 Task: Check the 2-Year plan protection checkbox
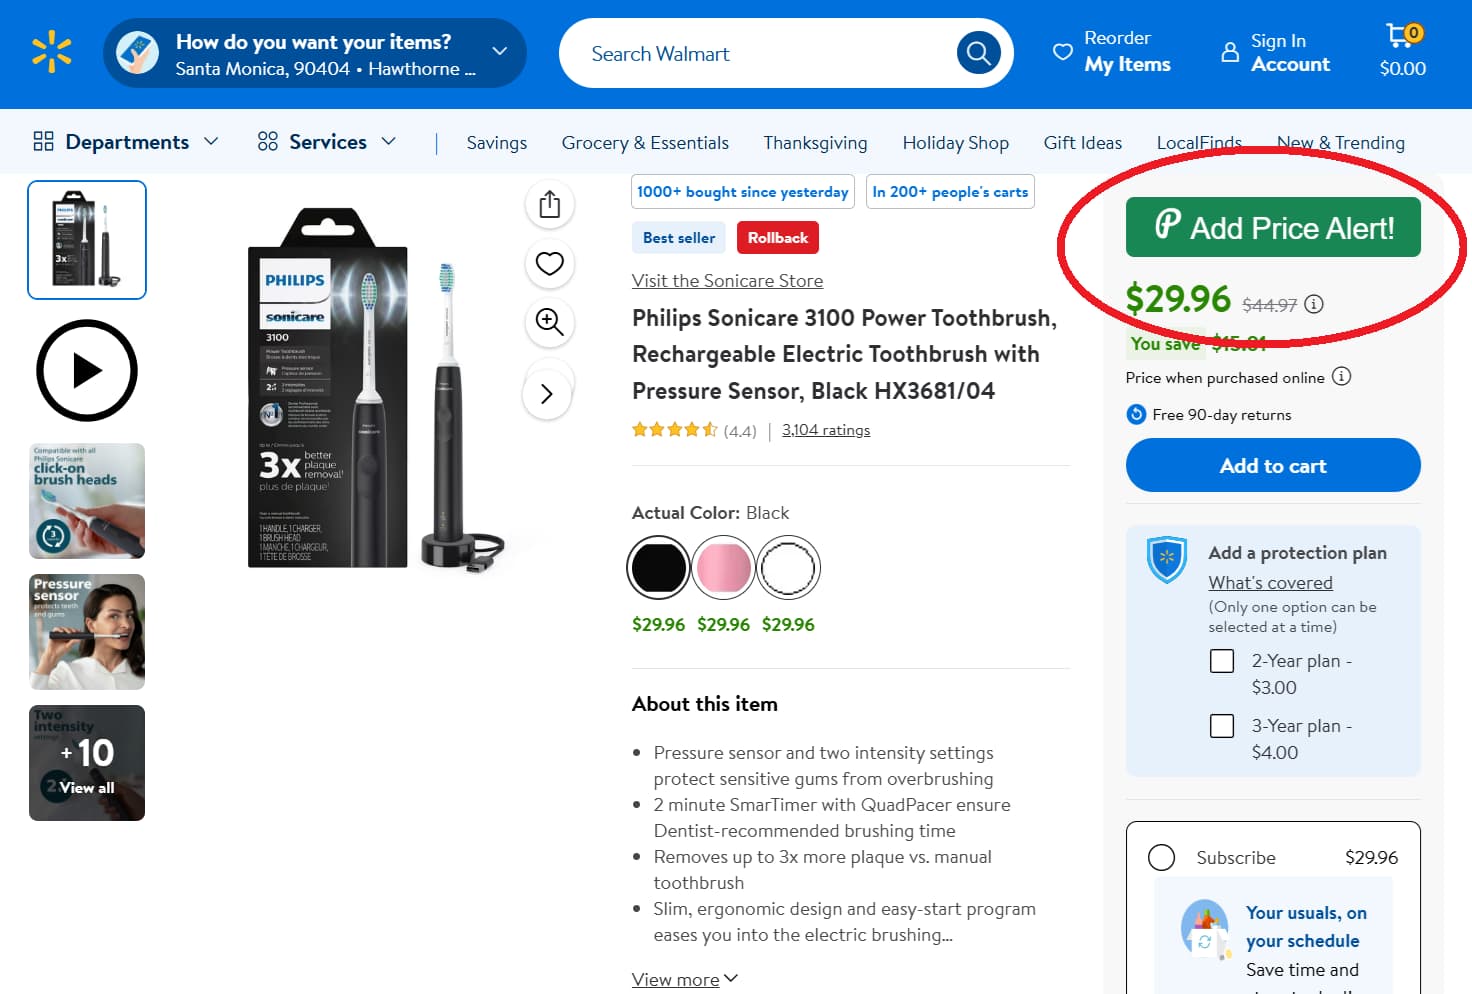1222,661
